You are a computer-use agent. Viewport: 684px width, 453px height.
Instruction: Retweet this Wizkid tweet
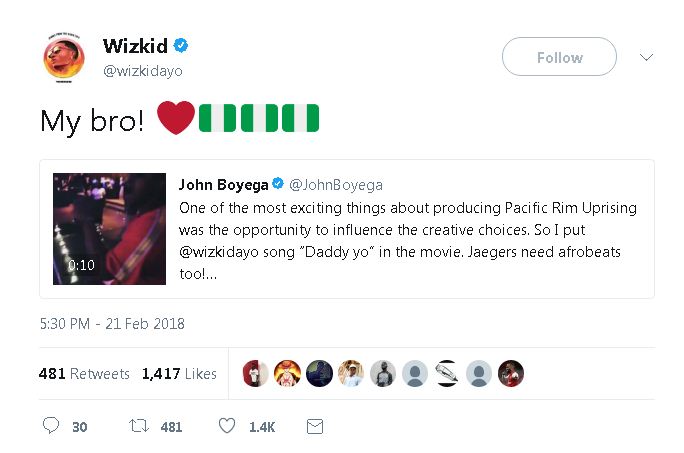pyautogui.click(x=140, y=426)
